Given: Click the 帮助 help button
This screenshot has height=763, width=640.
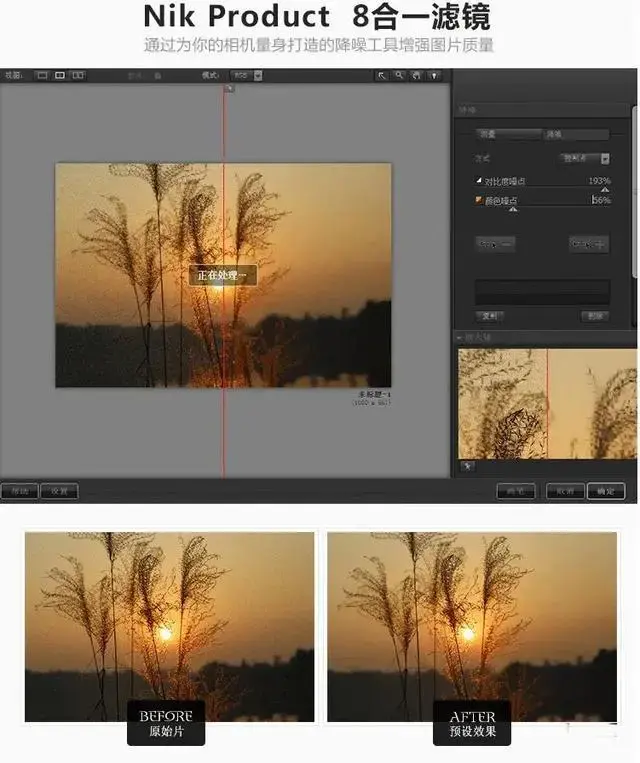Looking at the screenshot, I should (19, 491).
